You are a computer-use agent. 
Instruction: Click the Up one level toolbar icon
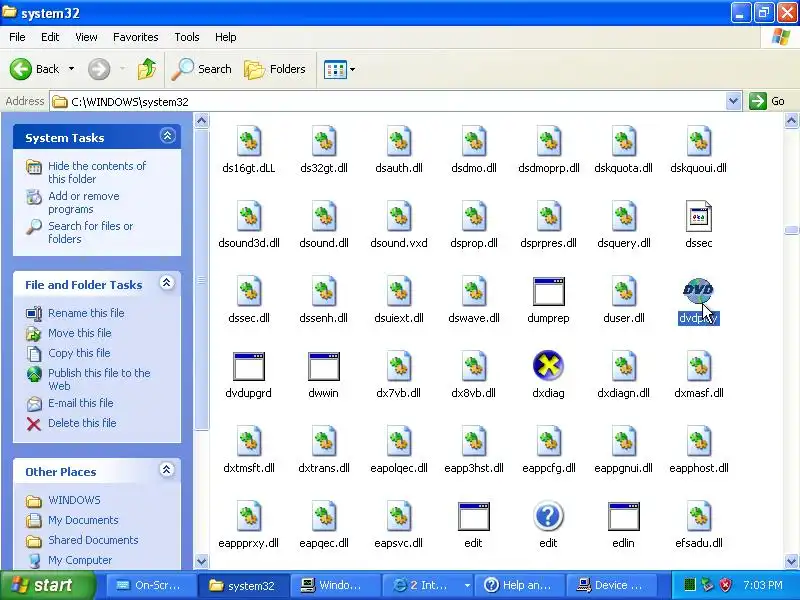(x=147, y=69)
